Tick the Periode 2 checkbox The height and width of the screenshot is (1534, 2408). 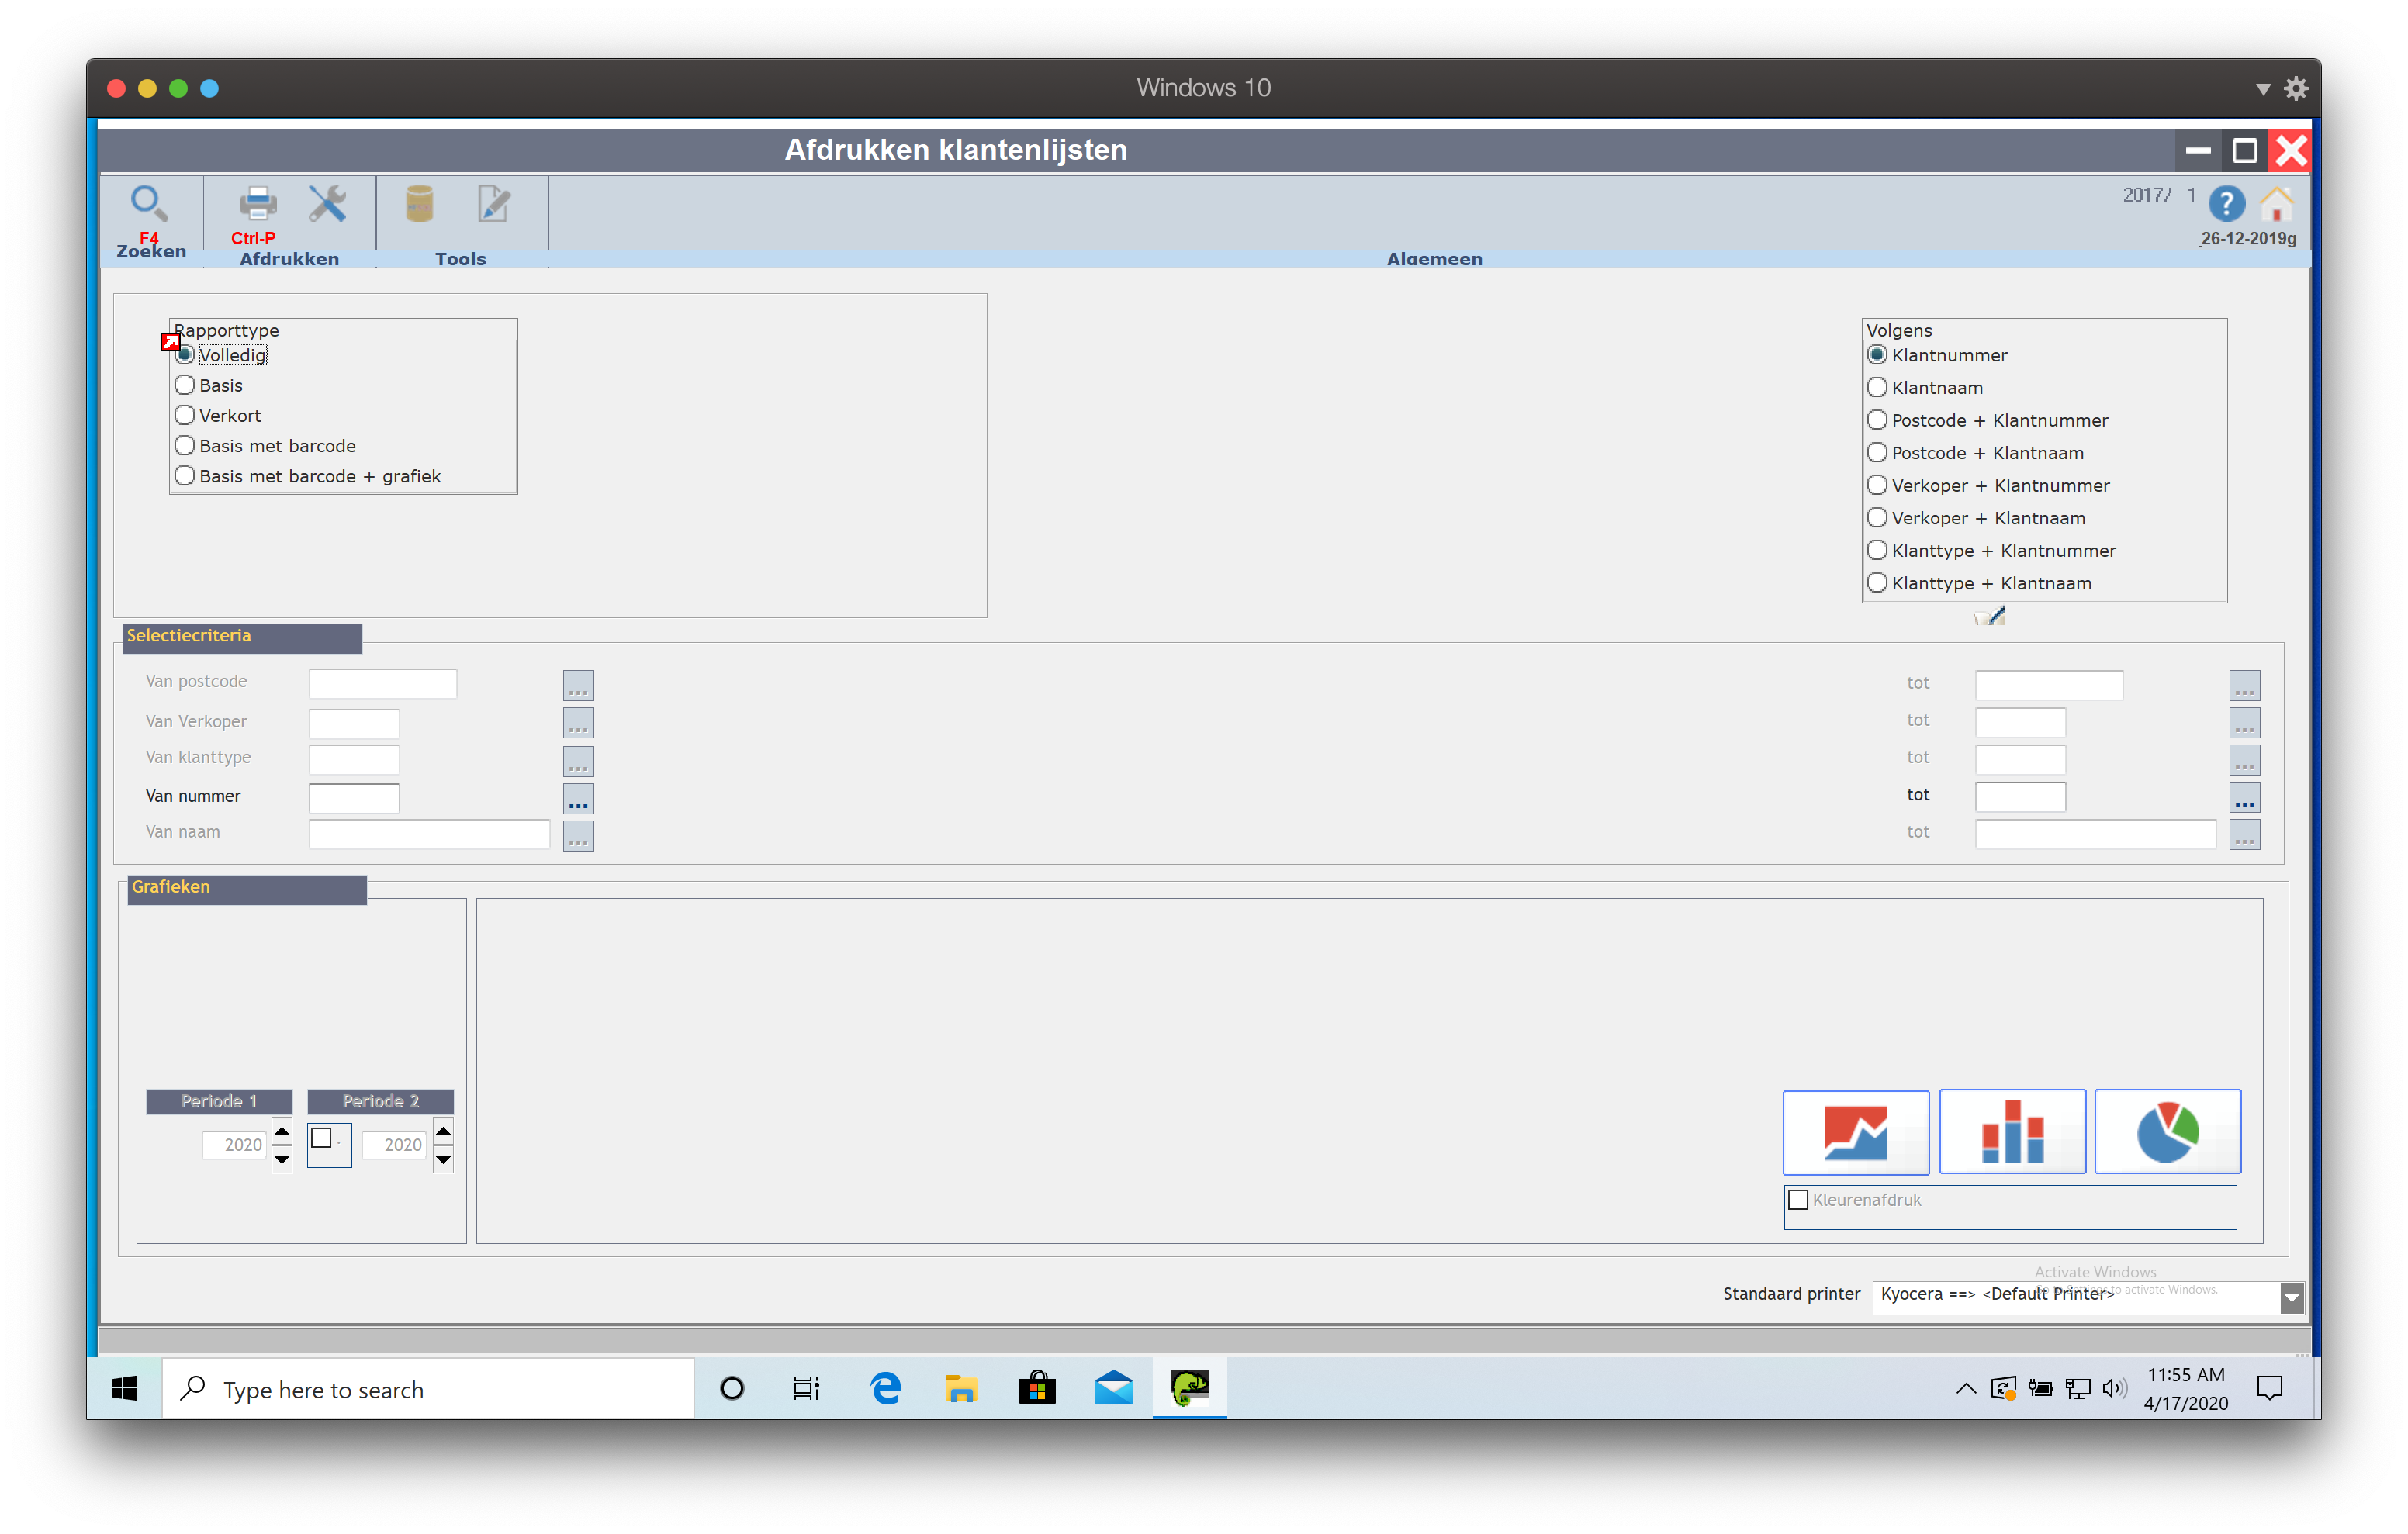pyautogui.click(x=321, y=1138)
